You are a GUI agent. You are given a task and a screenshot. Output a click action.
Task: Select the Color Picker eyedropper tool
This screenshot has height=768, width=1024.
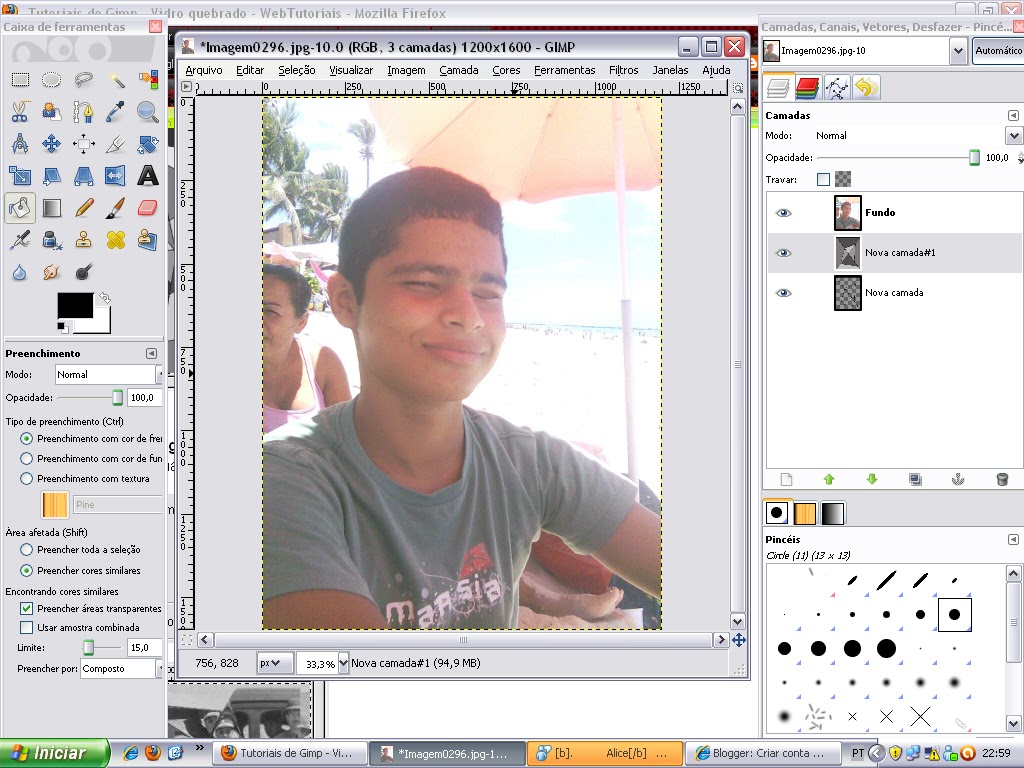116,112
